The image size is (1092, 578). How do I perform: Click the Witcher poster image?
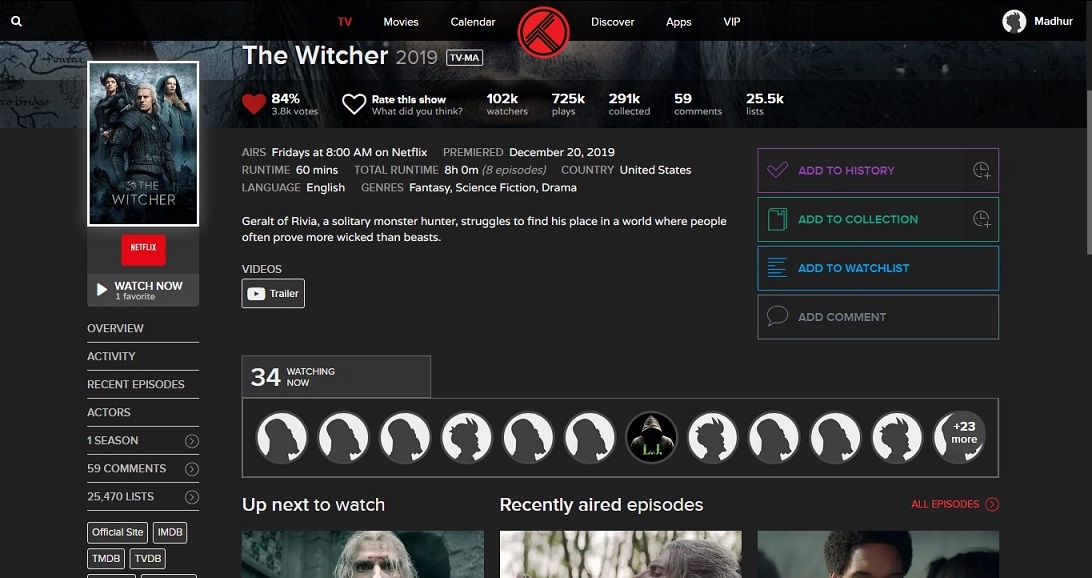click(143, 144)
